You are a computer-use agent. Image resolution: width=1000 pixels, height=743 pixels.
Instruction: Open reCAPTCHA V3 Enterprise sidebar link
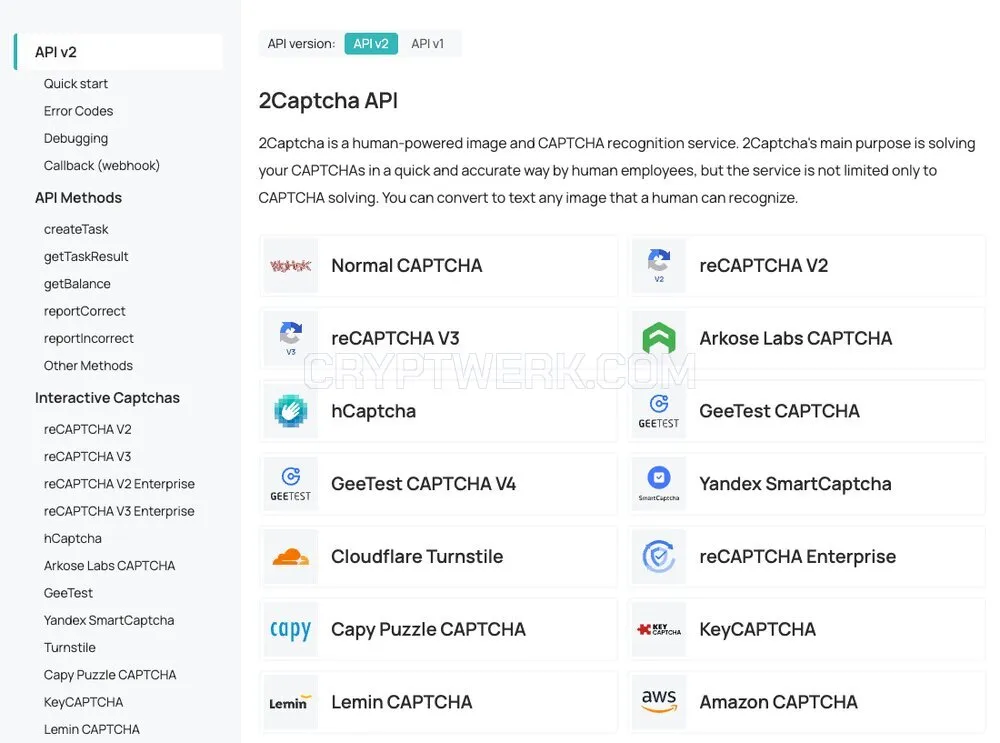point(119,511)
